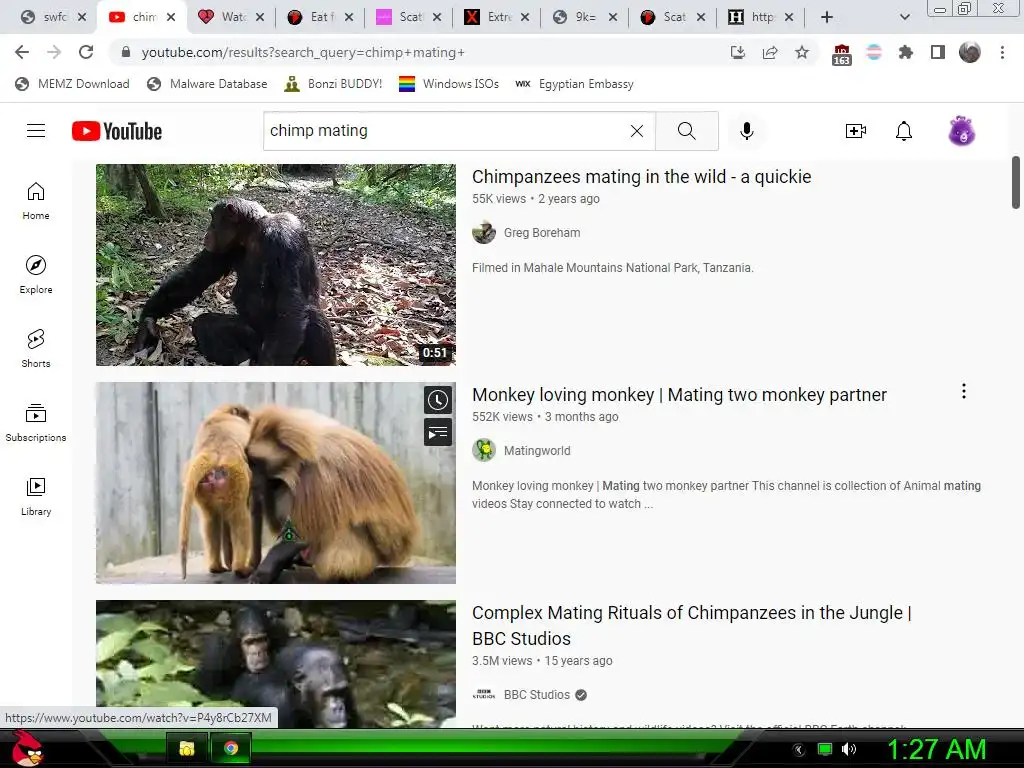Submit search with magnifier button
Image resolution: width=1024 pixels, height=768 pixels.
click(x=686, y=131)
